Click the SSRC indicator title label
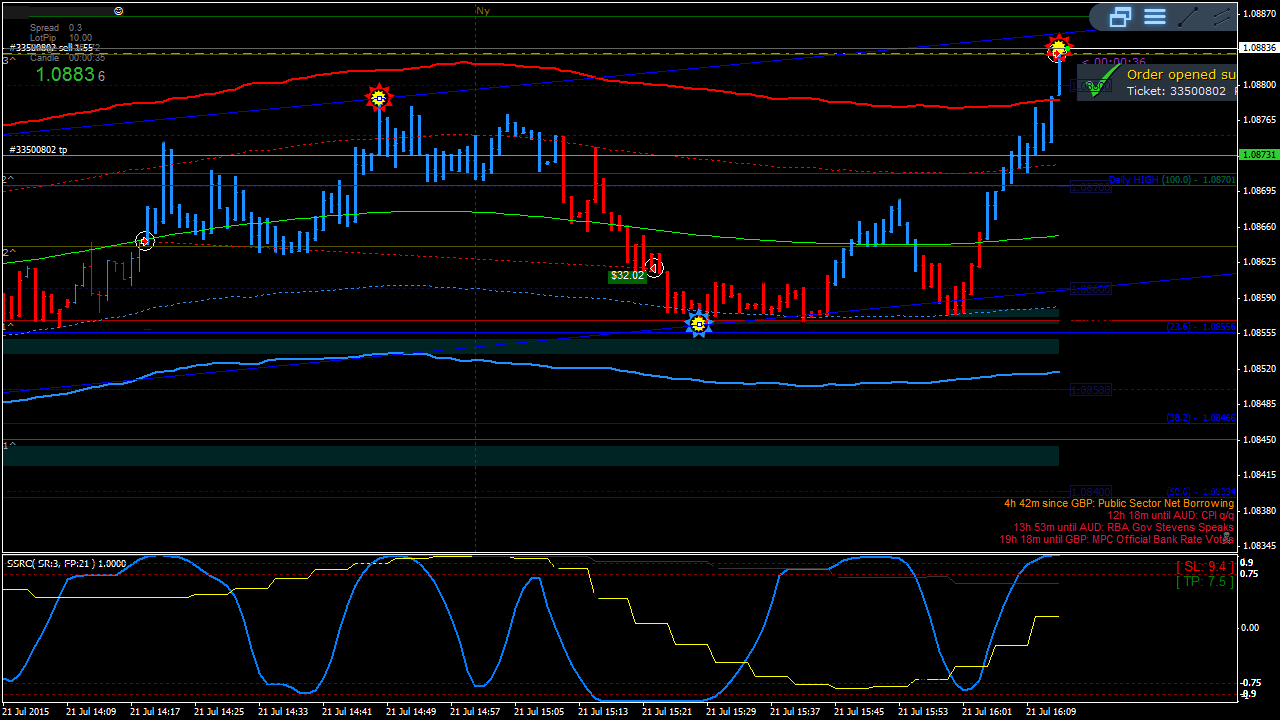This screenshot has height=720, width=1280. [66, 563]
